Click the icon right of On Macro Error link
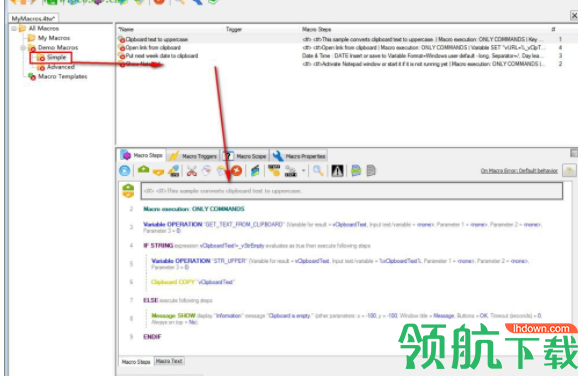This screenshot has width=578, height=376. tap(569, 171)
